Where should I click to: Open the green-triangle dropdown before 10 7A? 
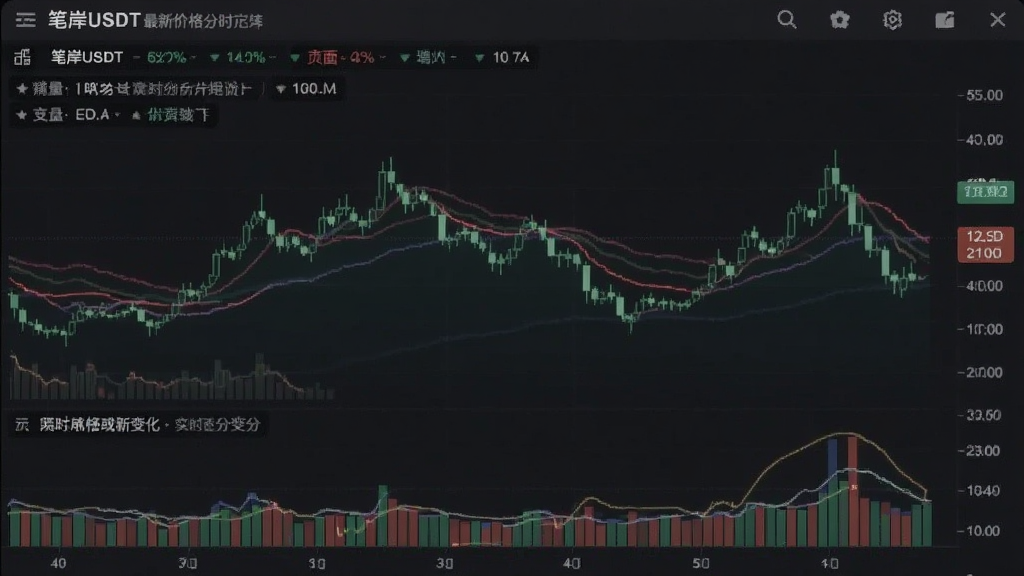coord(429,57)
